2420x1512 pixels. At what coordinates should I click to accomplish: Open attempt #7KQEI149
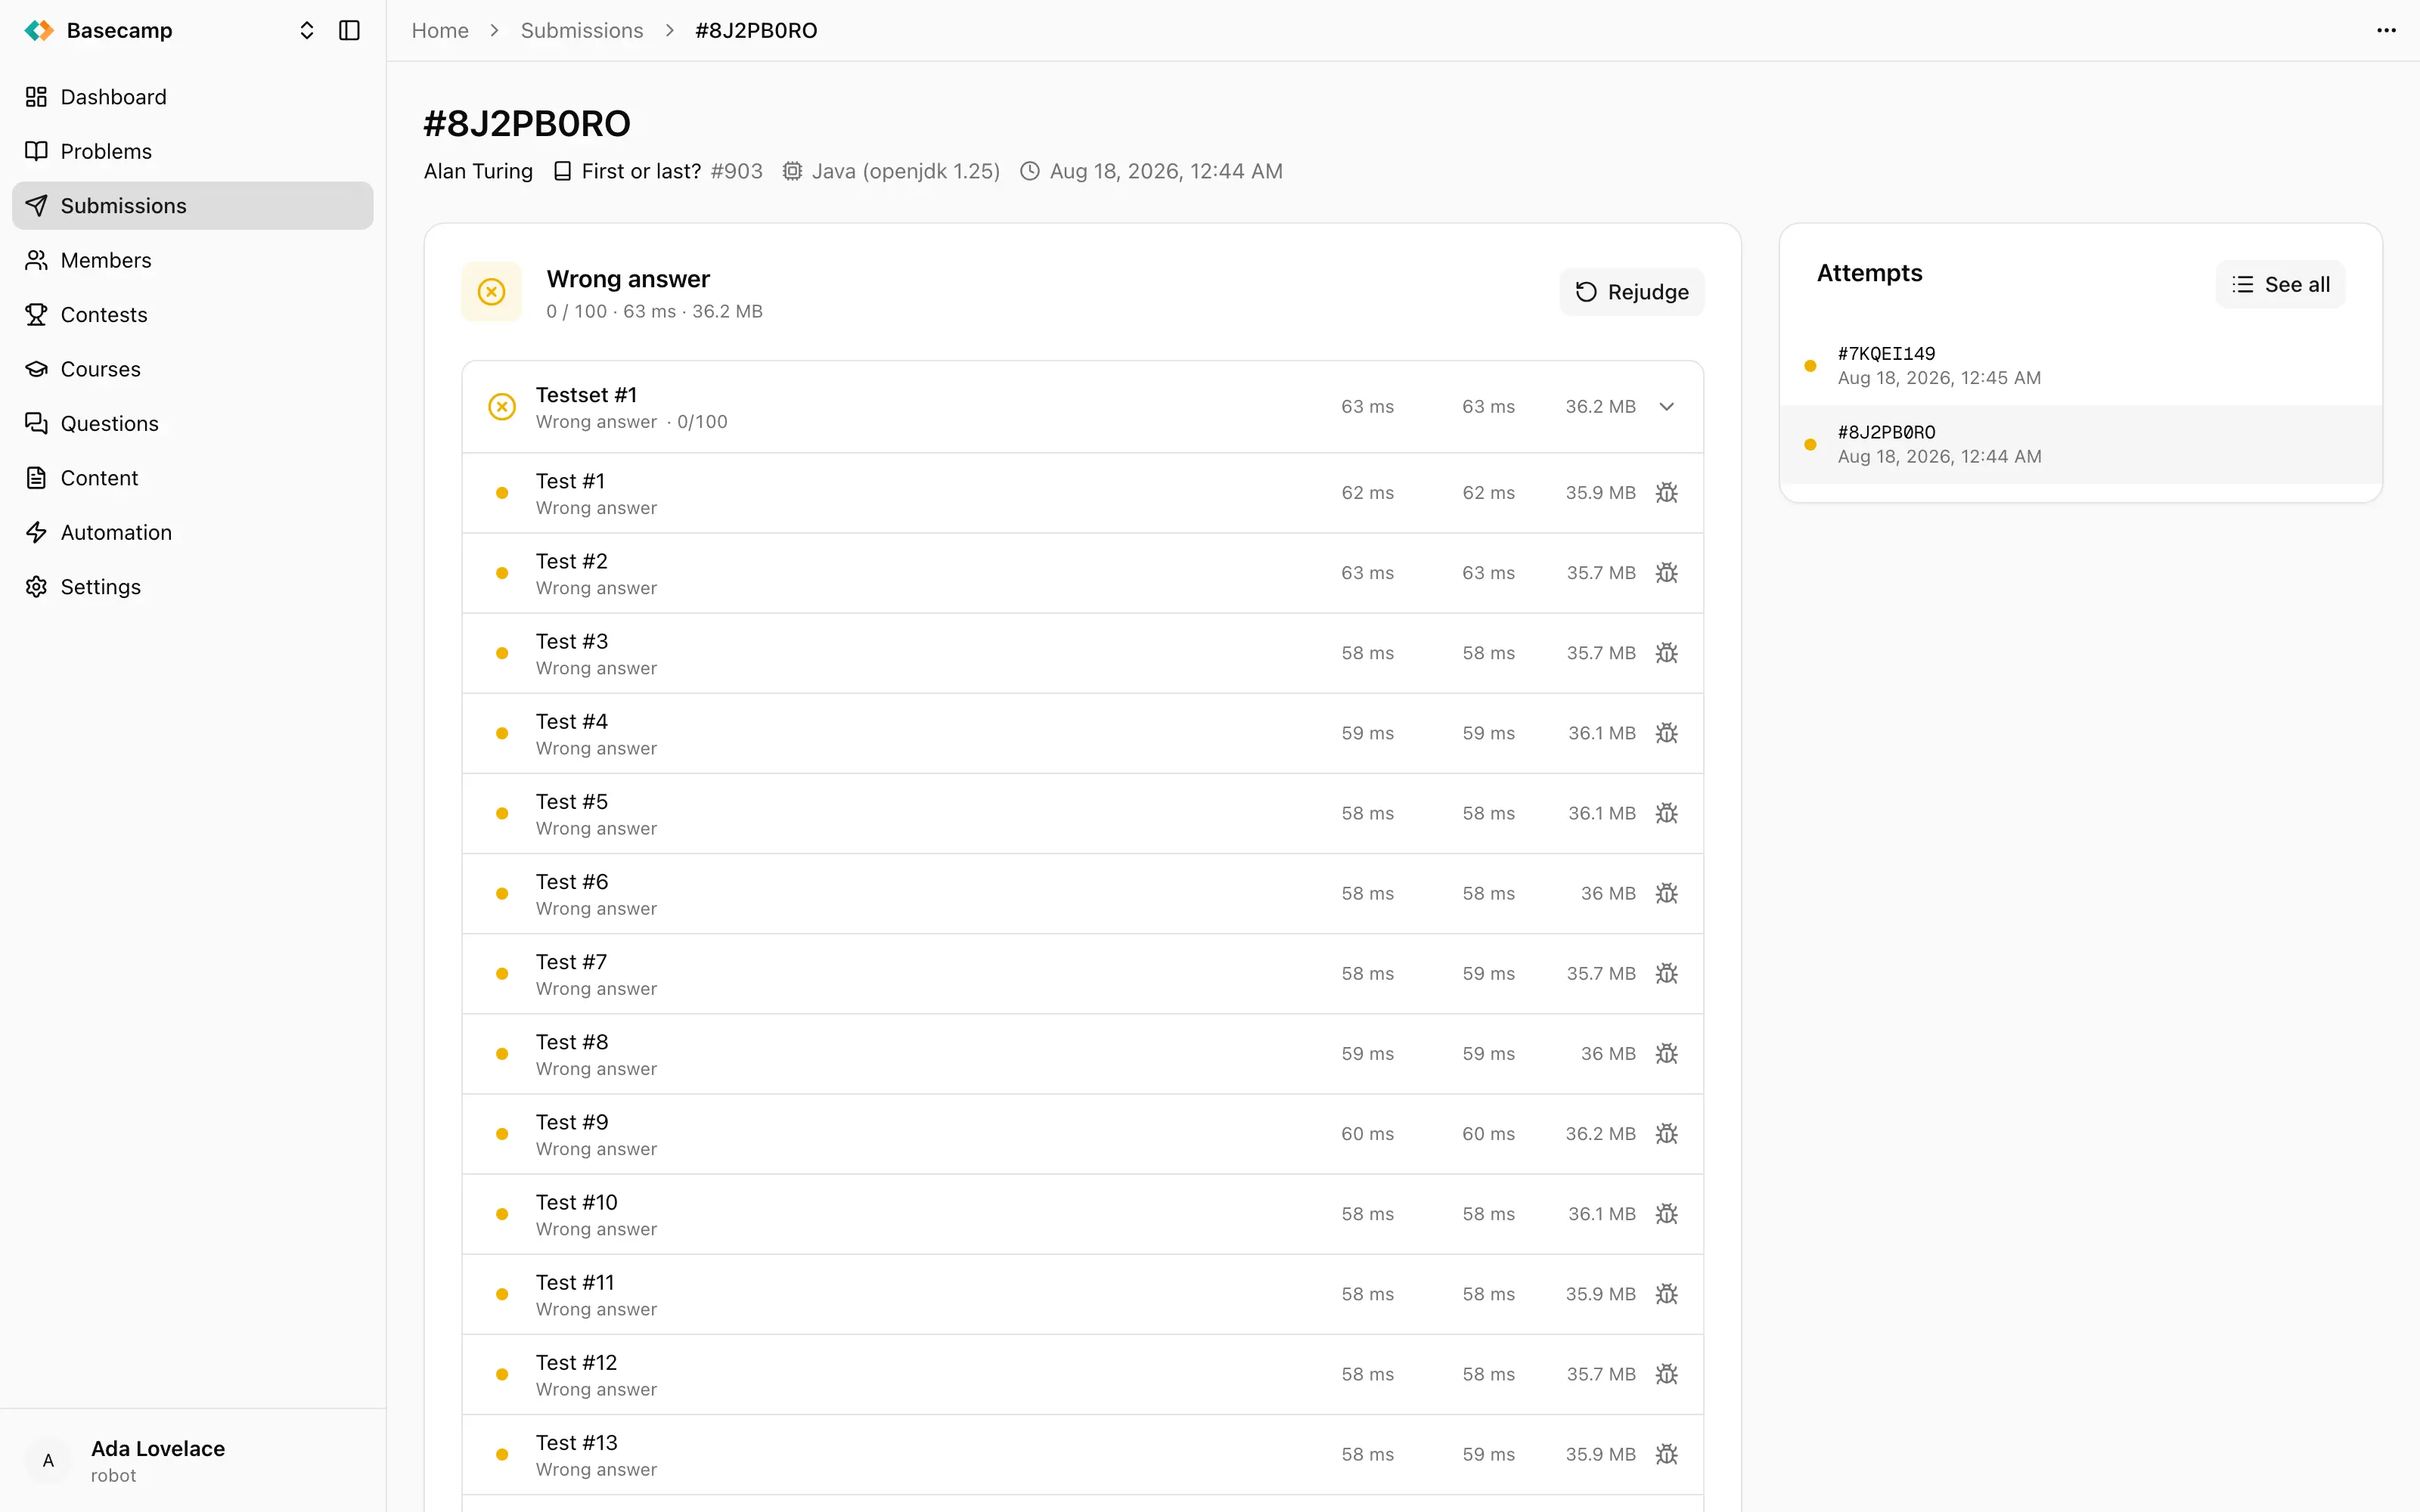coord(2081,366)
